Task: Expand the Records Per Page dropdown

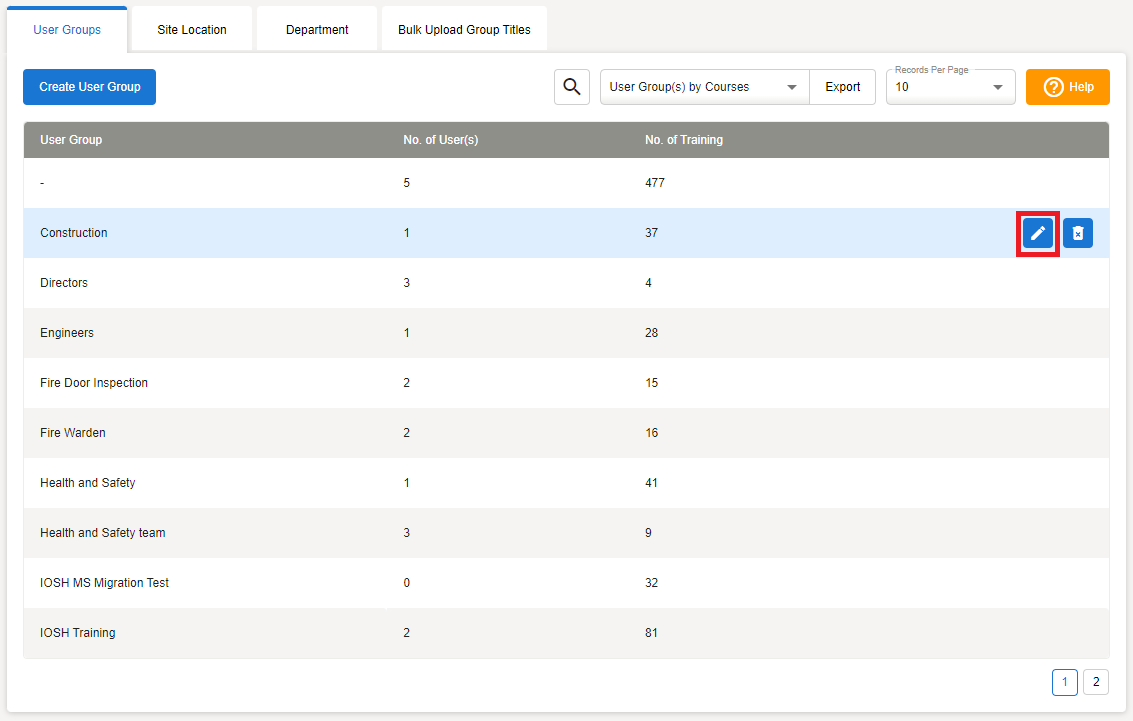Action: (950, 88)
